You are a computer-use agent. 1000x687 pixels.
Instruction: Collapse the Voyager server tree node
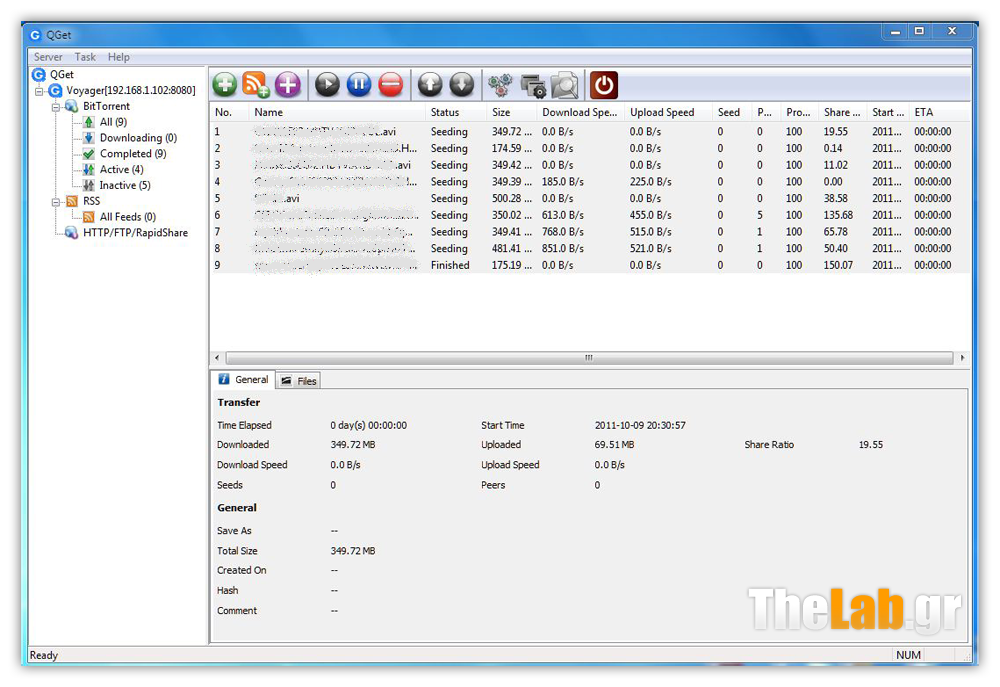click(39, 91)
